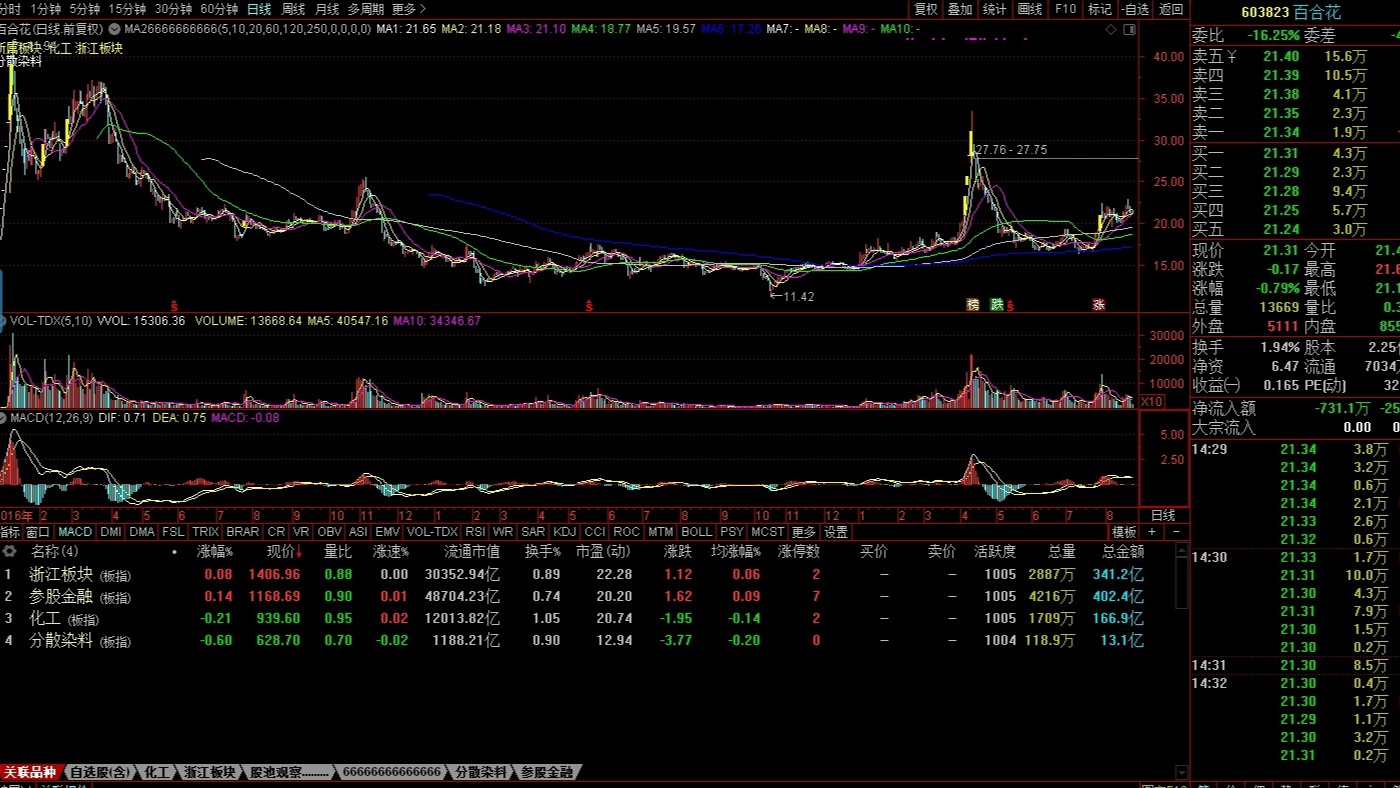
Task: Select the OBV indicator tab
Action: point(329,532)
